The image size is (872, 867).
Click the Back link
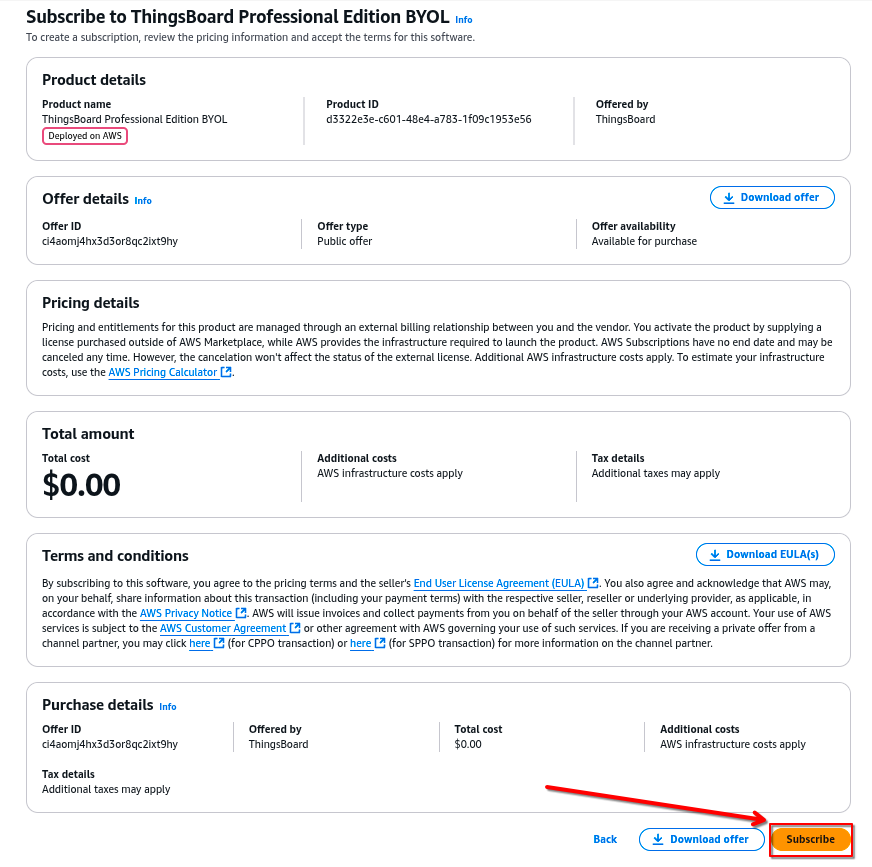coord(605,839)
